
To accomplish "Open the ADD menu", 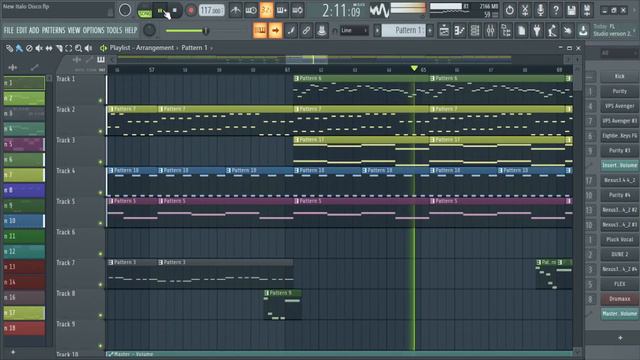I will (34, 31).
